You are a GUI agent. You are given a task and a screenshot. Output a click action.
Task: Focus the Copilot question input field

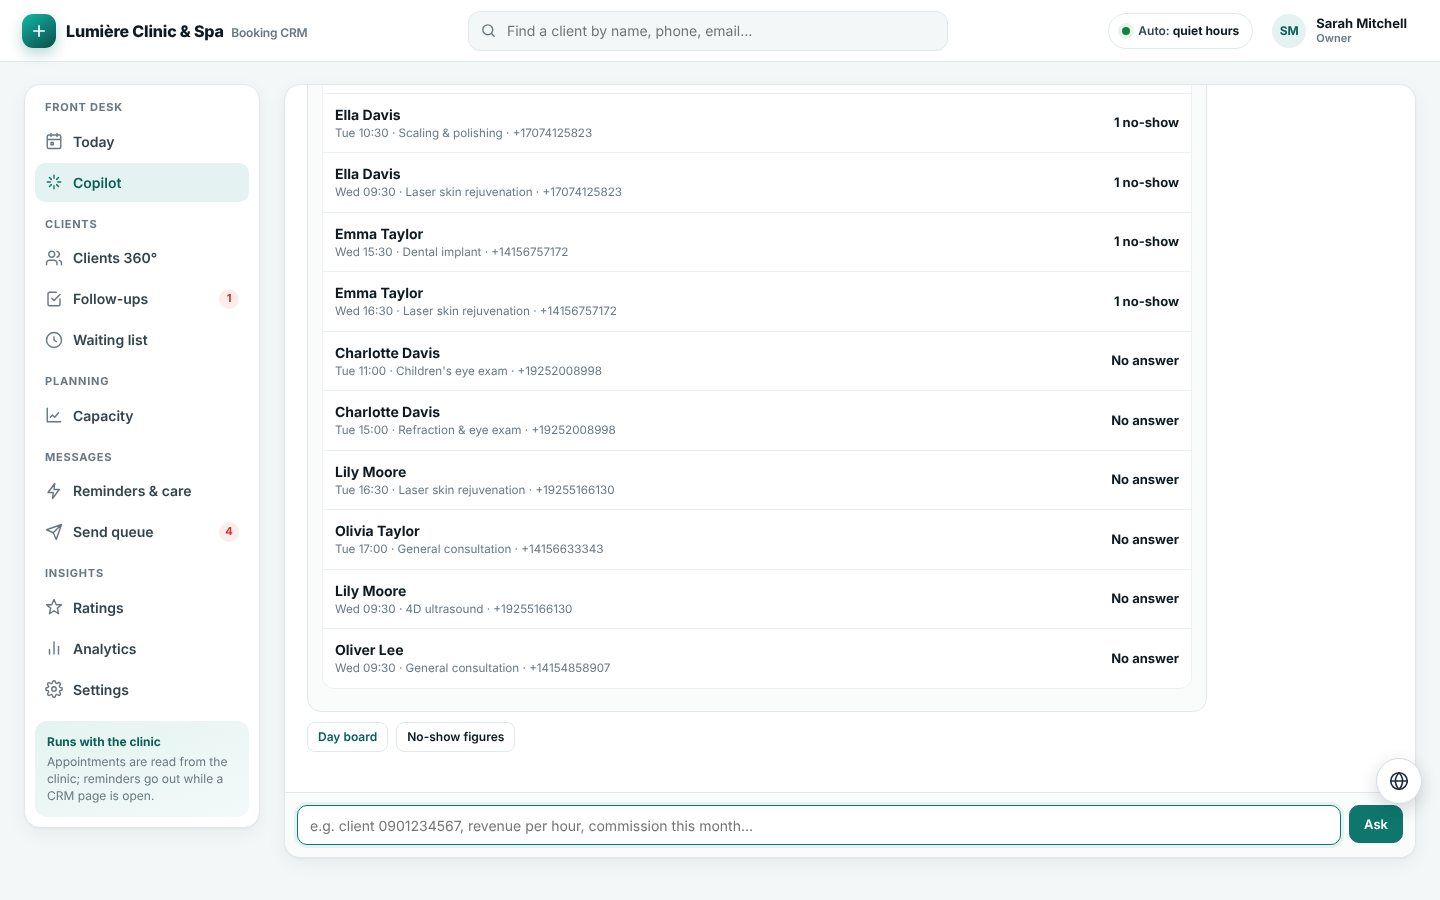tap(818, 825)
